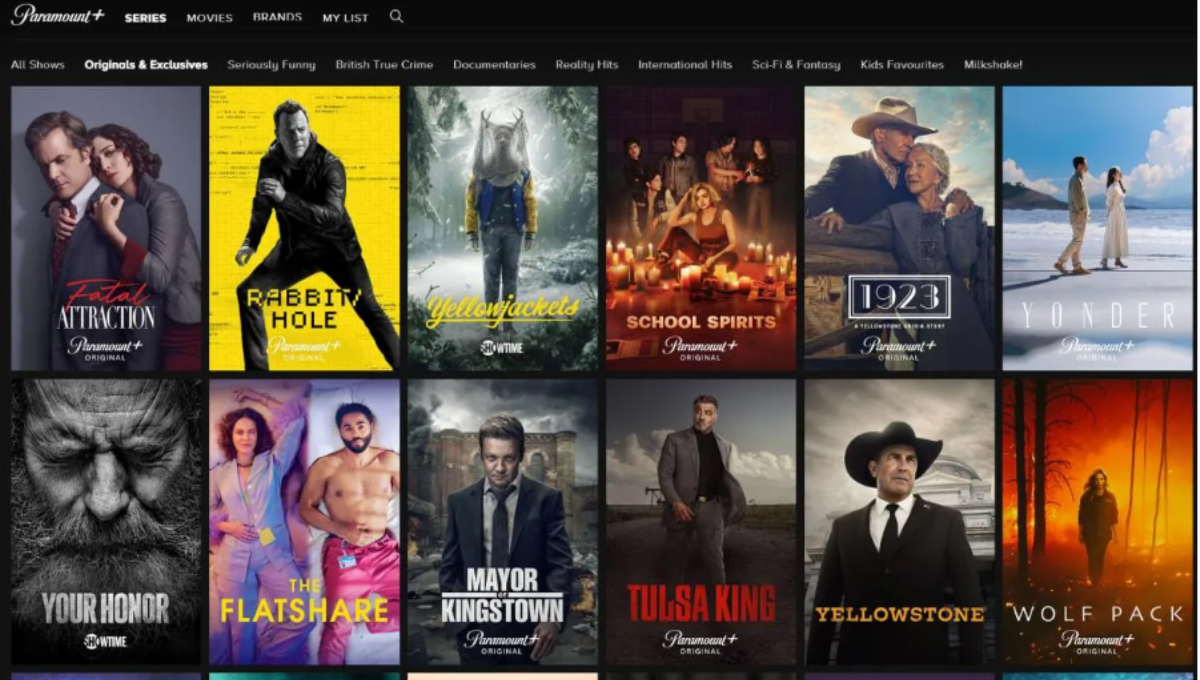1200x680 pixels.
Task: Select the Originals & Exclusives tab
Action: (146, 65)
